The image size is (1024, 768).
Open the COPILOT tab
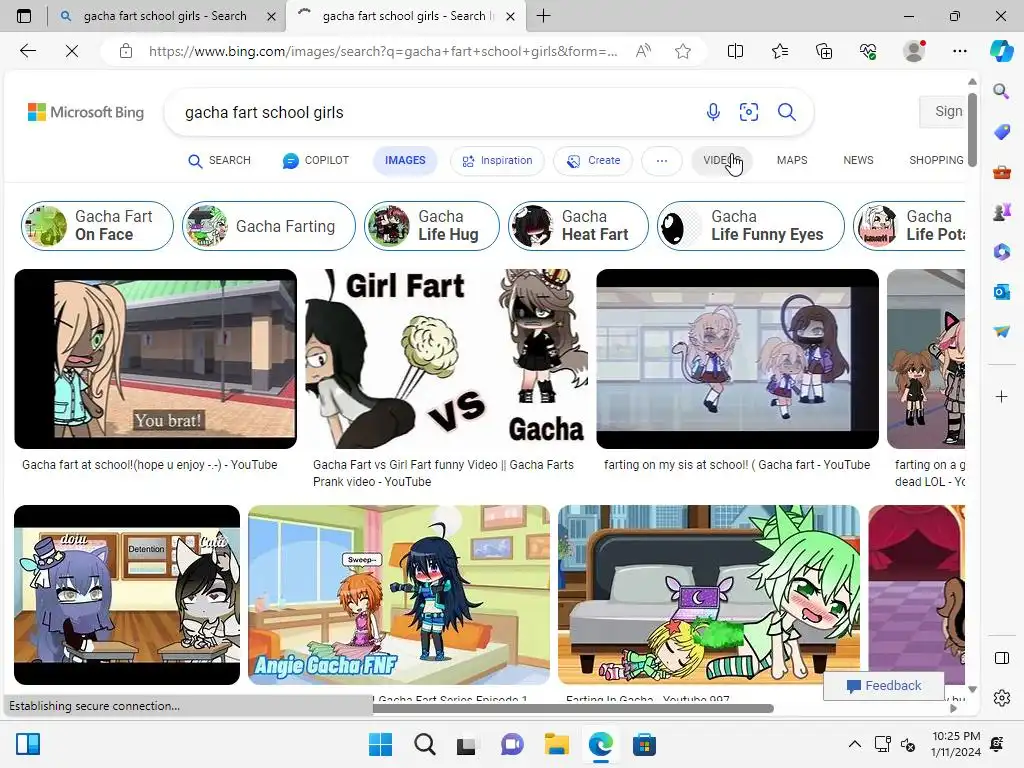[x=316, y=161]
